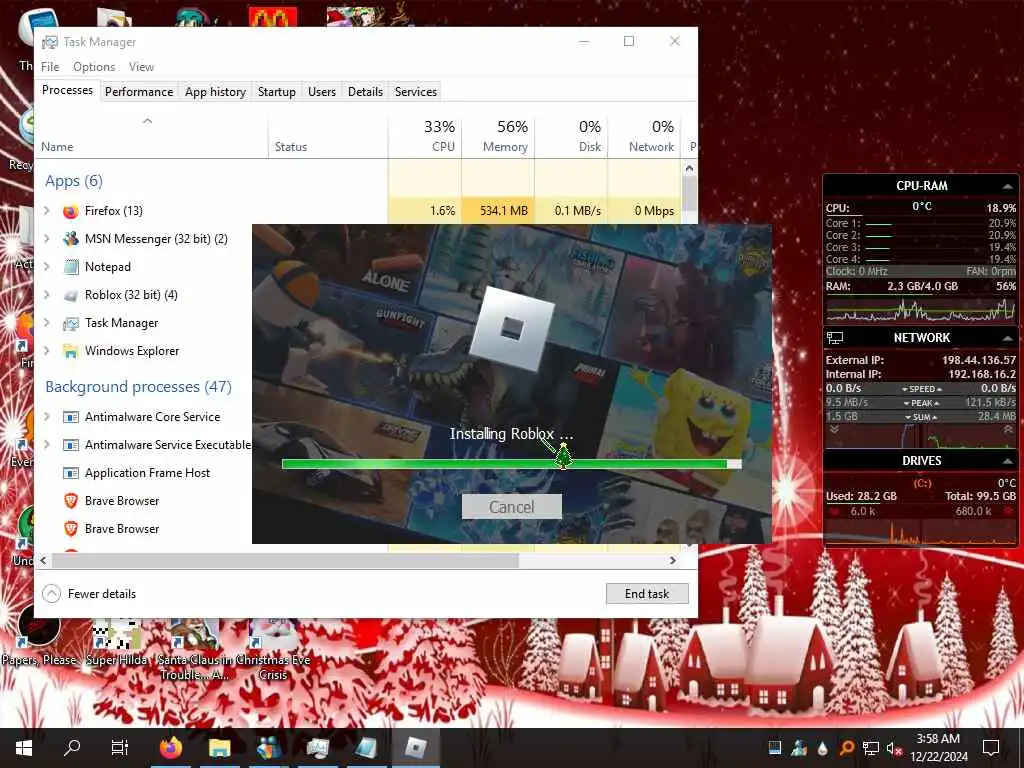Collapse the DRIVES widget panel
The width and height of the screenshot is (1024, 768).
1008,461
